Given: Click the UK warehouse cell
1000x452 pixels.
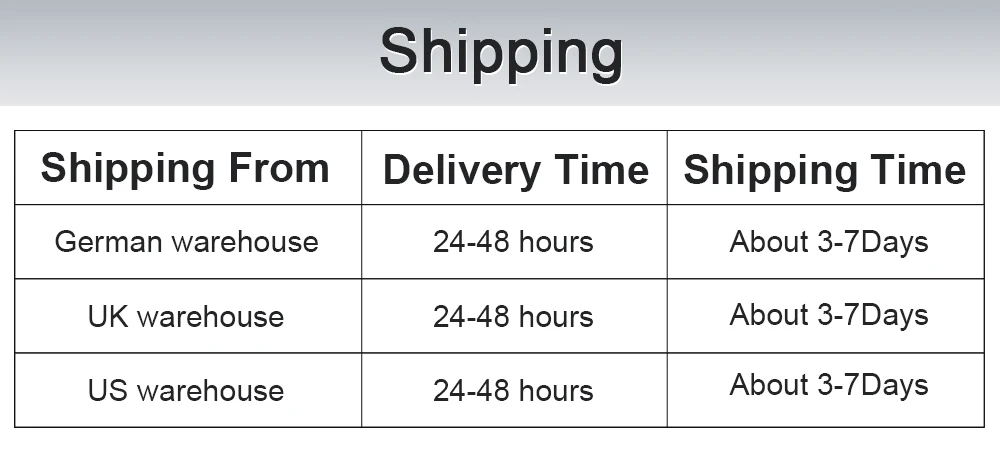Looking at the screenshot, I should pyautogui.click(x=186, y=316).
